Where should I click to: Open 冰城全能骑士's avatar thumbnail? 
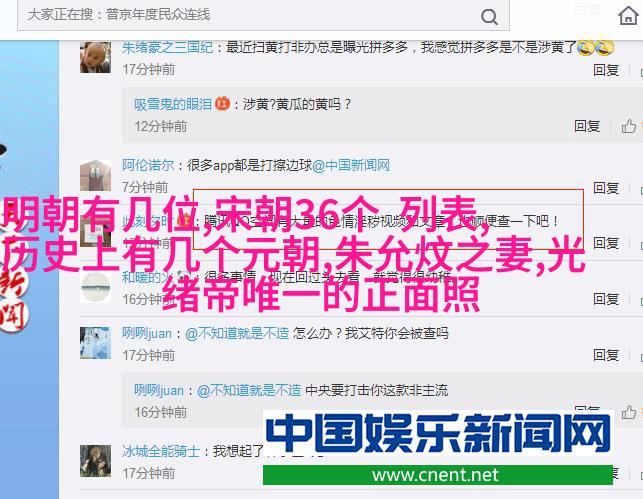[x=95, y=461]
